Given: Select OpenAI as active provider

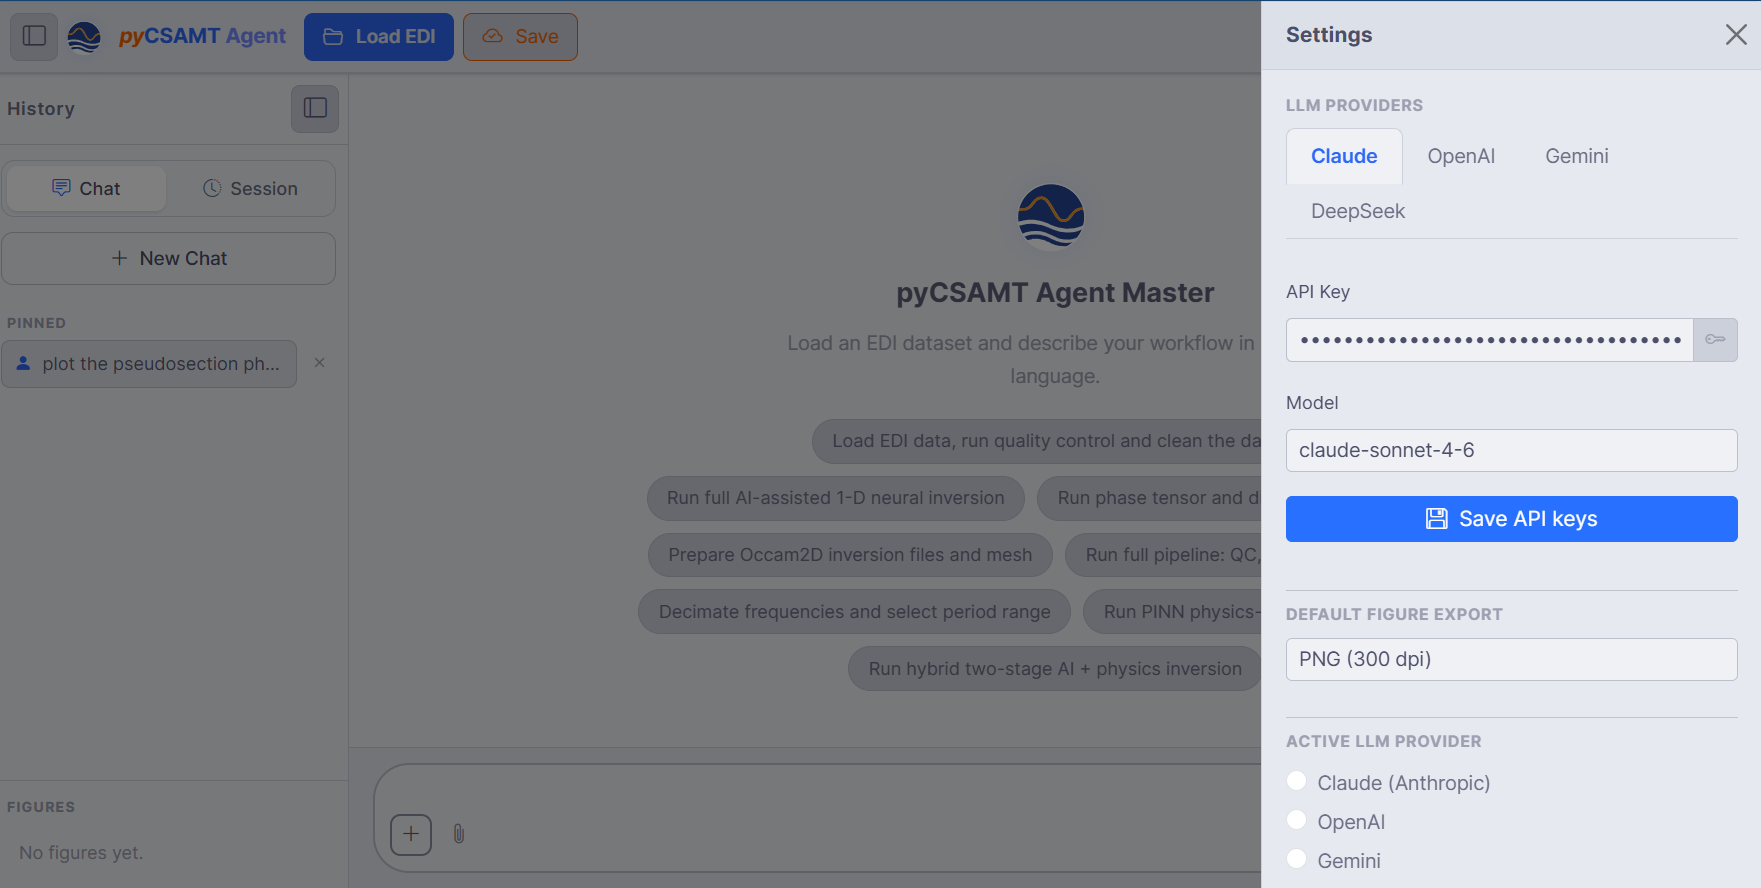Looking at the screenshot, I should (1296, 820).
